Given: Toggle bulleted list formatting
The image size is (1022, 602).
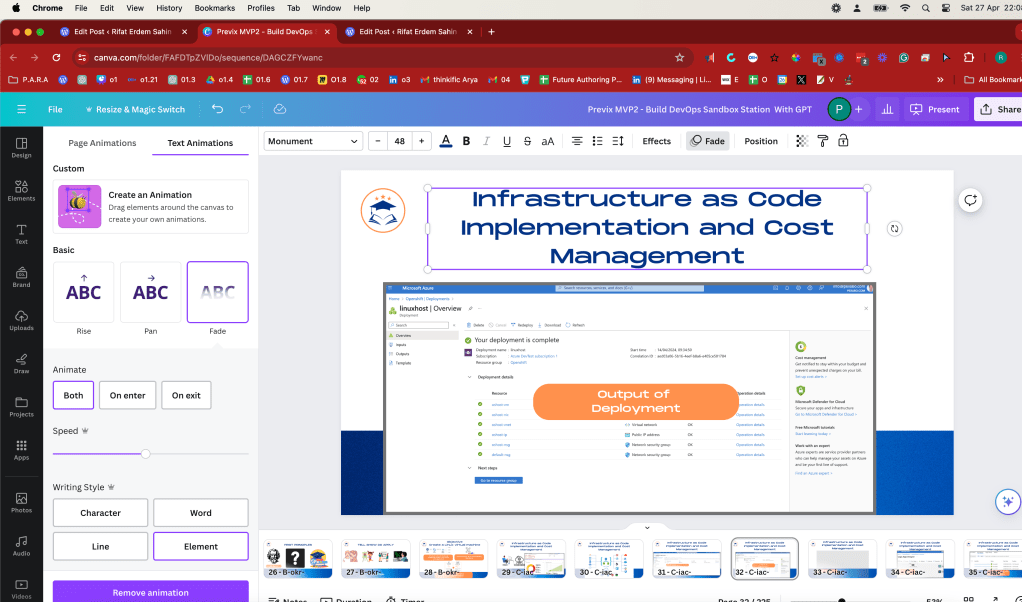Looking at the screenshot, I should click(x=597, y=141).
